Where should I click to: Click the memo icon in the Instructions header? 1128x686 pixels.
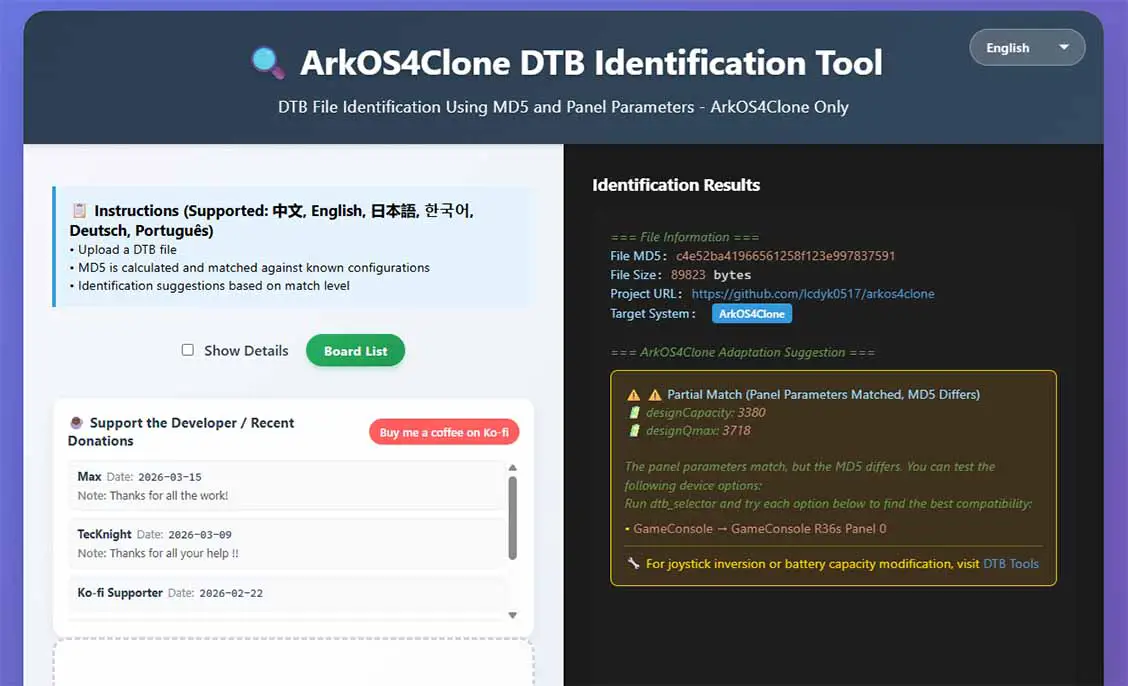(x=78, y=210)
